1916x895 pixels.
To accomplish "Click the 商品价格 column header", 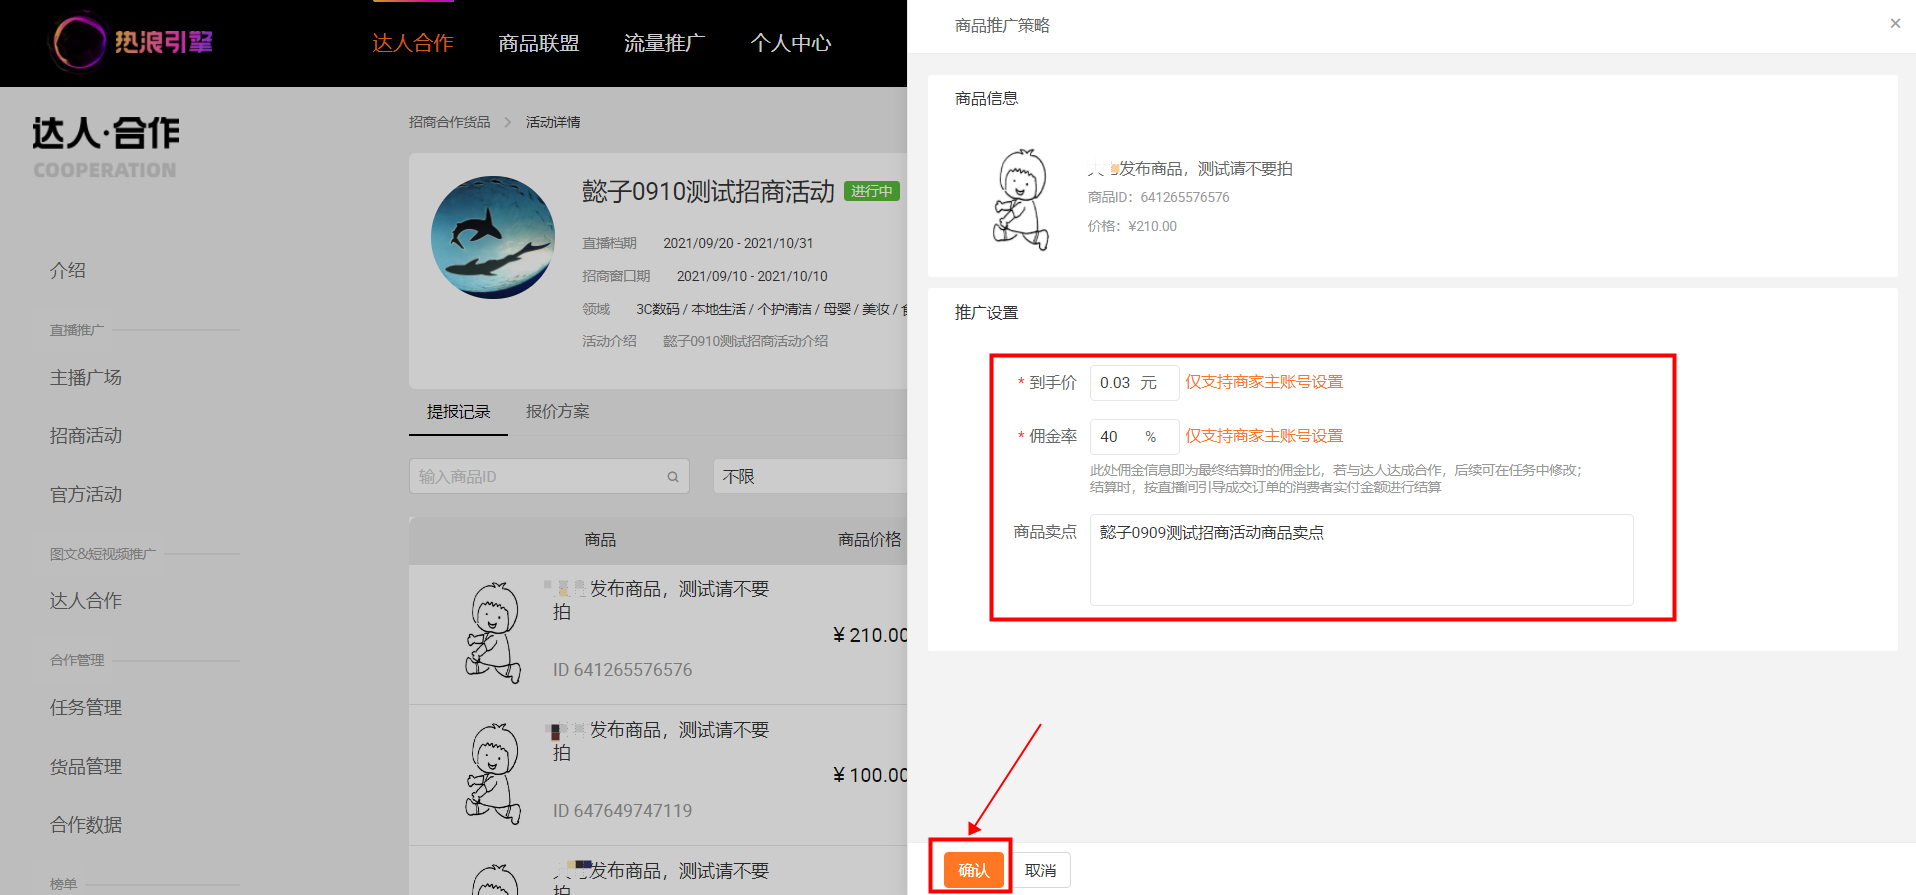I will (x=869, y=540).
